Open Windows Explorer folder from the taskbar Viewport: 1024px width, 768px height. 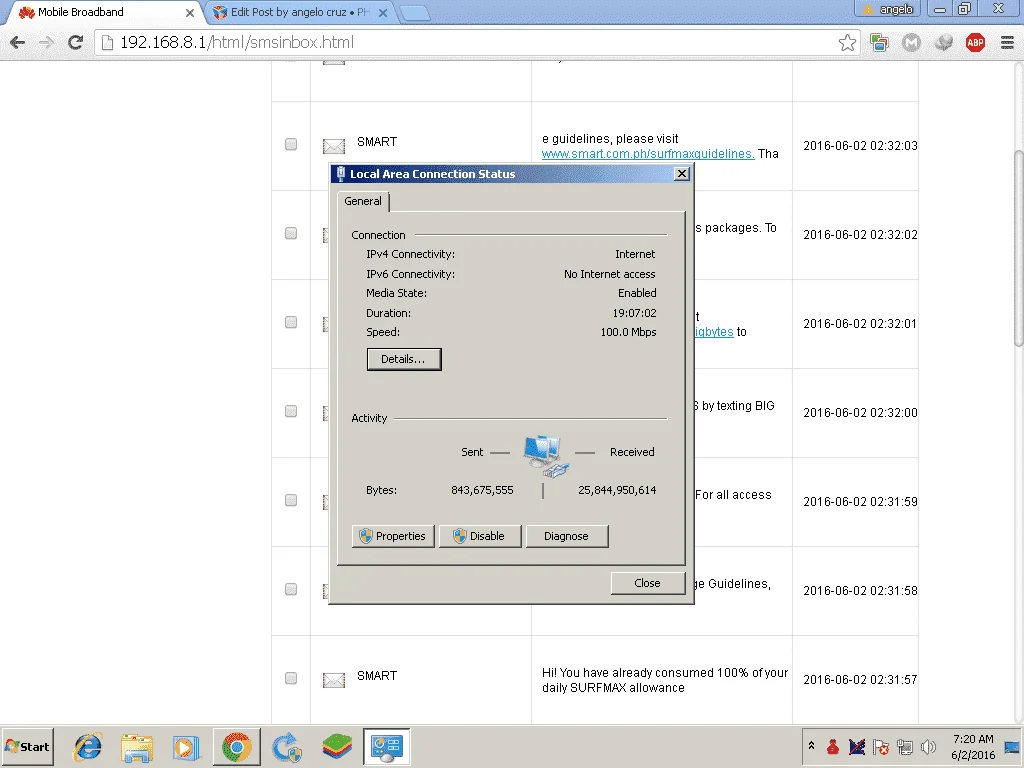coord(137,746)
